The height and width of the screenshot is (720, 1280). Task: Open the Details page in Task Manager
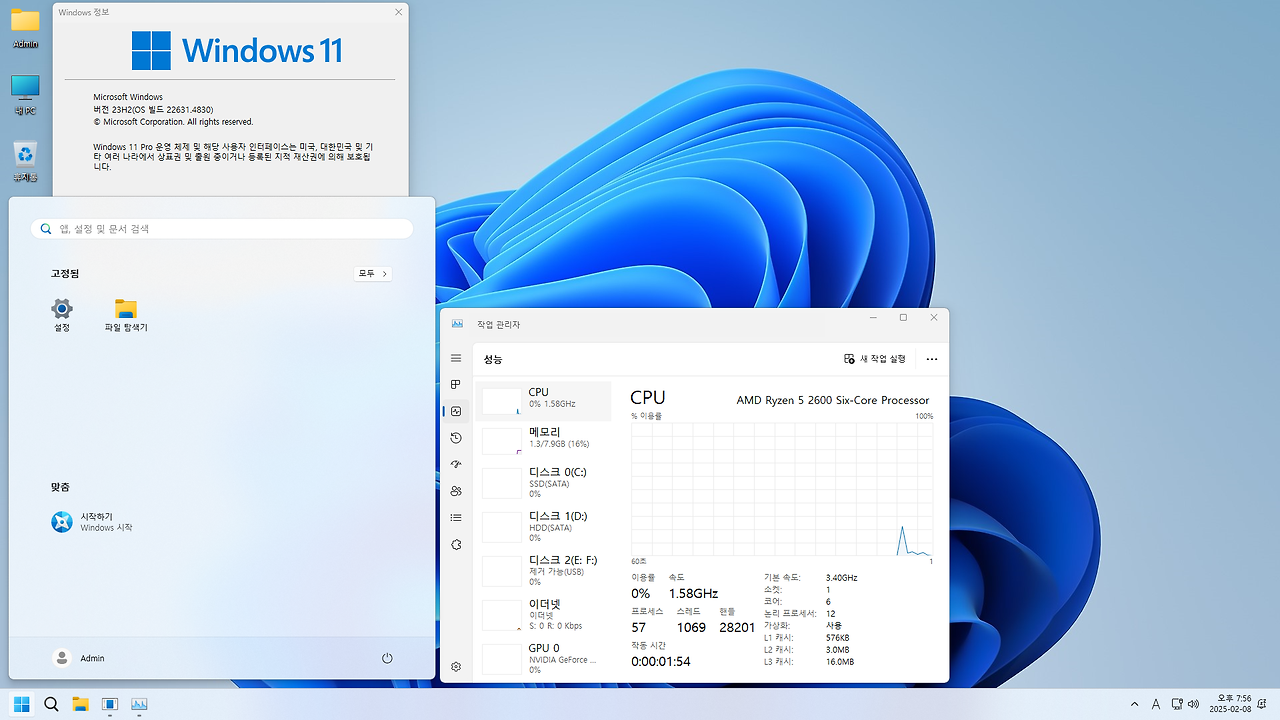point(456,518)
